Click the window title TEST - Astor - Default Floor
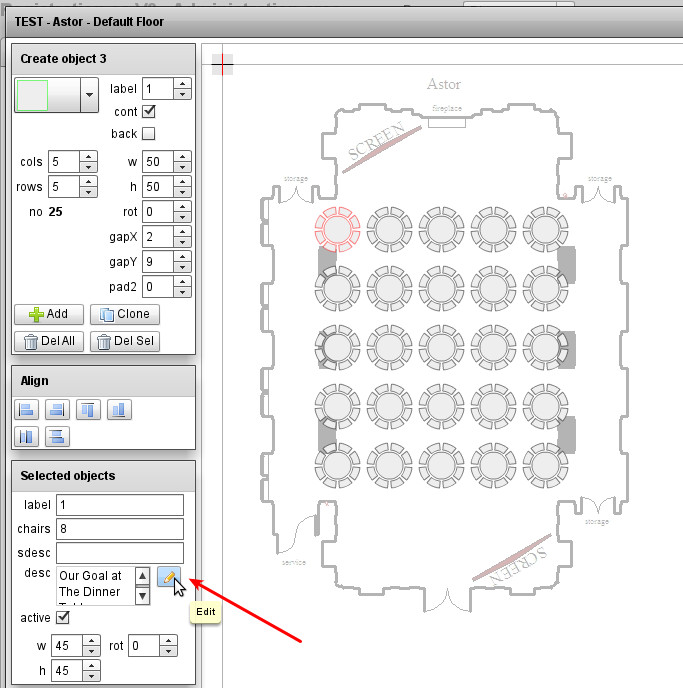This screenshot has height=688, width=683. 89,22
